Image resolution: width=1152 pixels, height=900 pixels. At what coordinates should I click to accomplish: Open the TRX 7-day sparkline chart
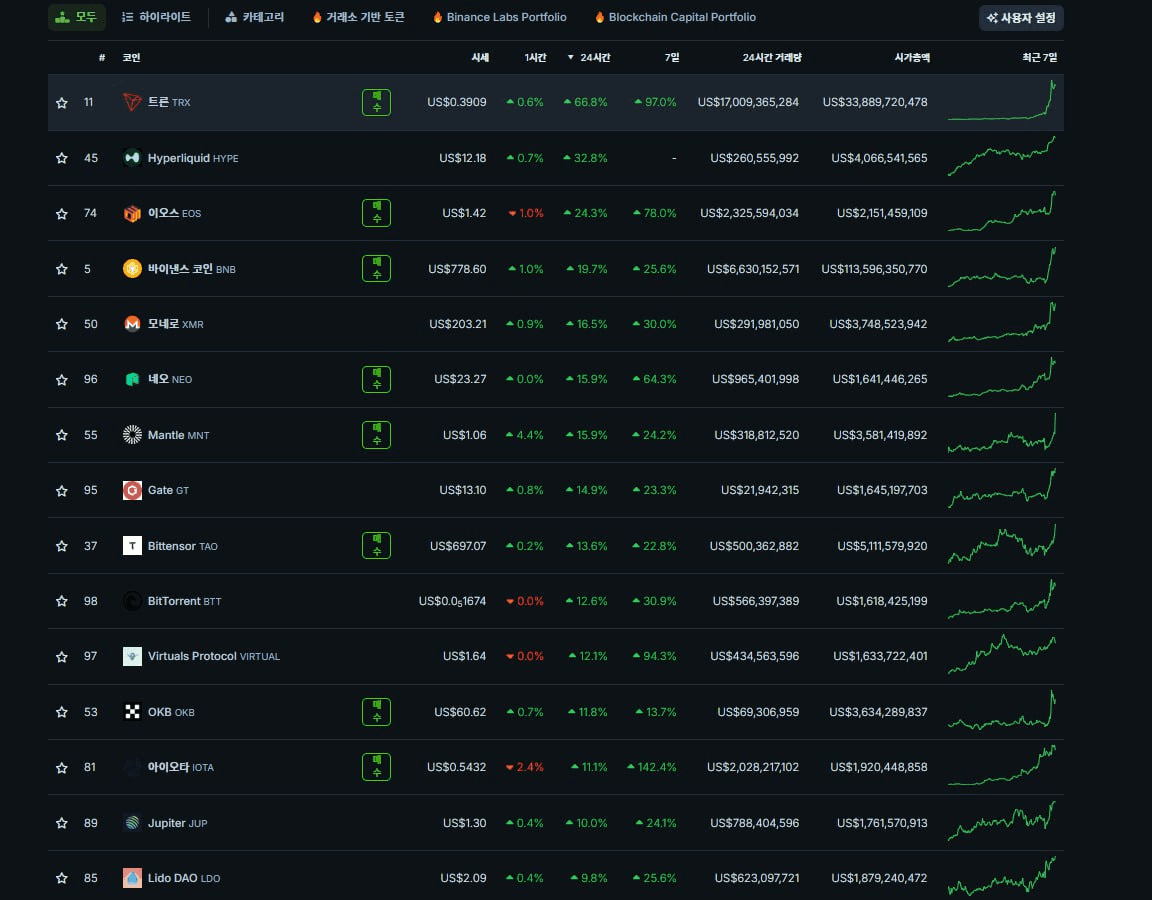[1001, 101]
